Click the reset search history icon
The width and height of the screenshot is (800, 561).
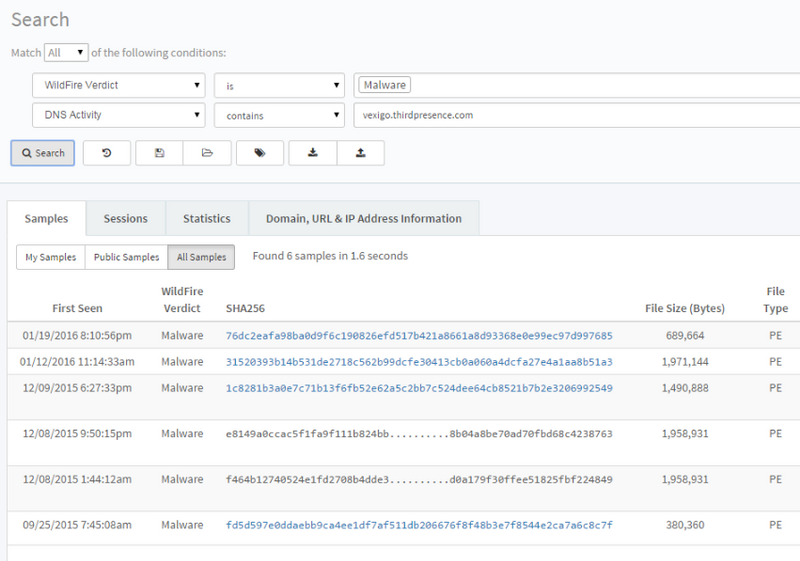coord(107,153)
